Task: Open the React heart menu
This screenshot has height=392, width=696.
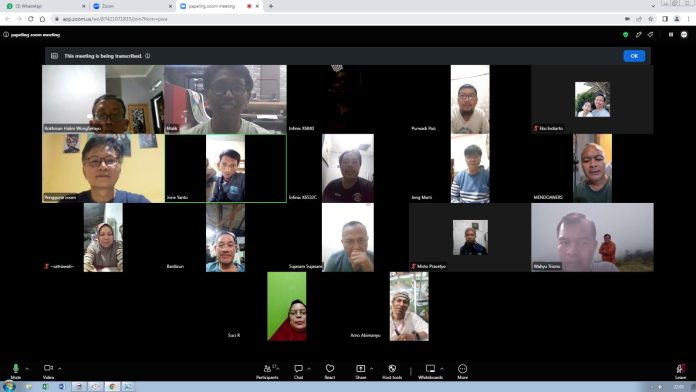Action: [330, 371]
